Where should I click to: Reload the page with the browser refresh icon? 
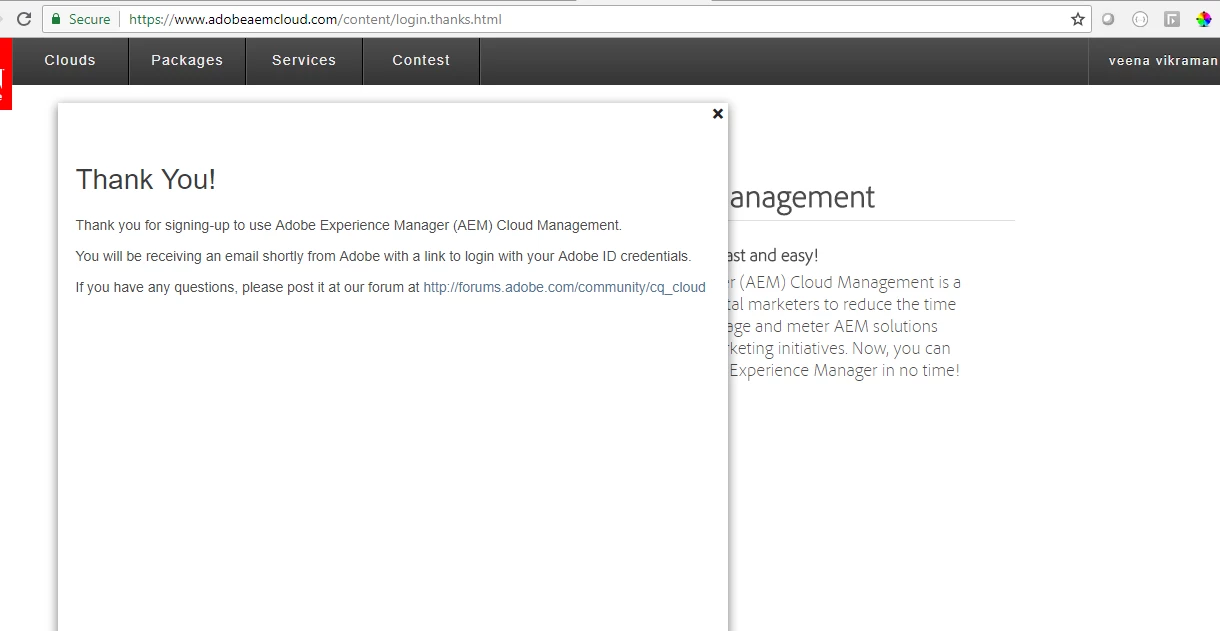coord(24,19)
